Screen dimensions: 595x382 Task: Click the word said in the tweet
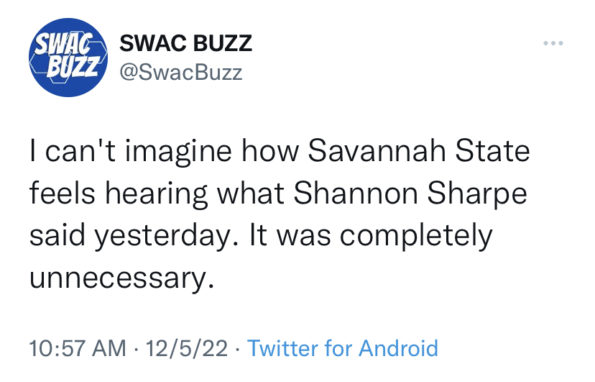click(57, 235)
